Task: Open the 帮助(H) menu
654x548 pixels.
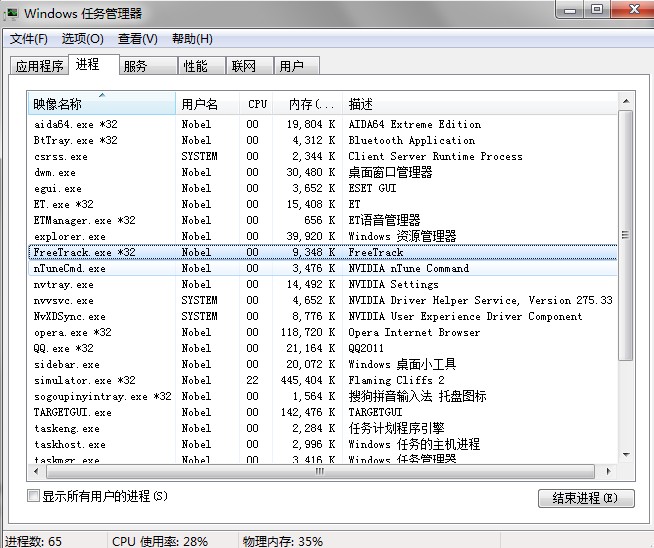Action: 192,39
